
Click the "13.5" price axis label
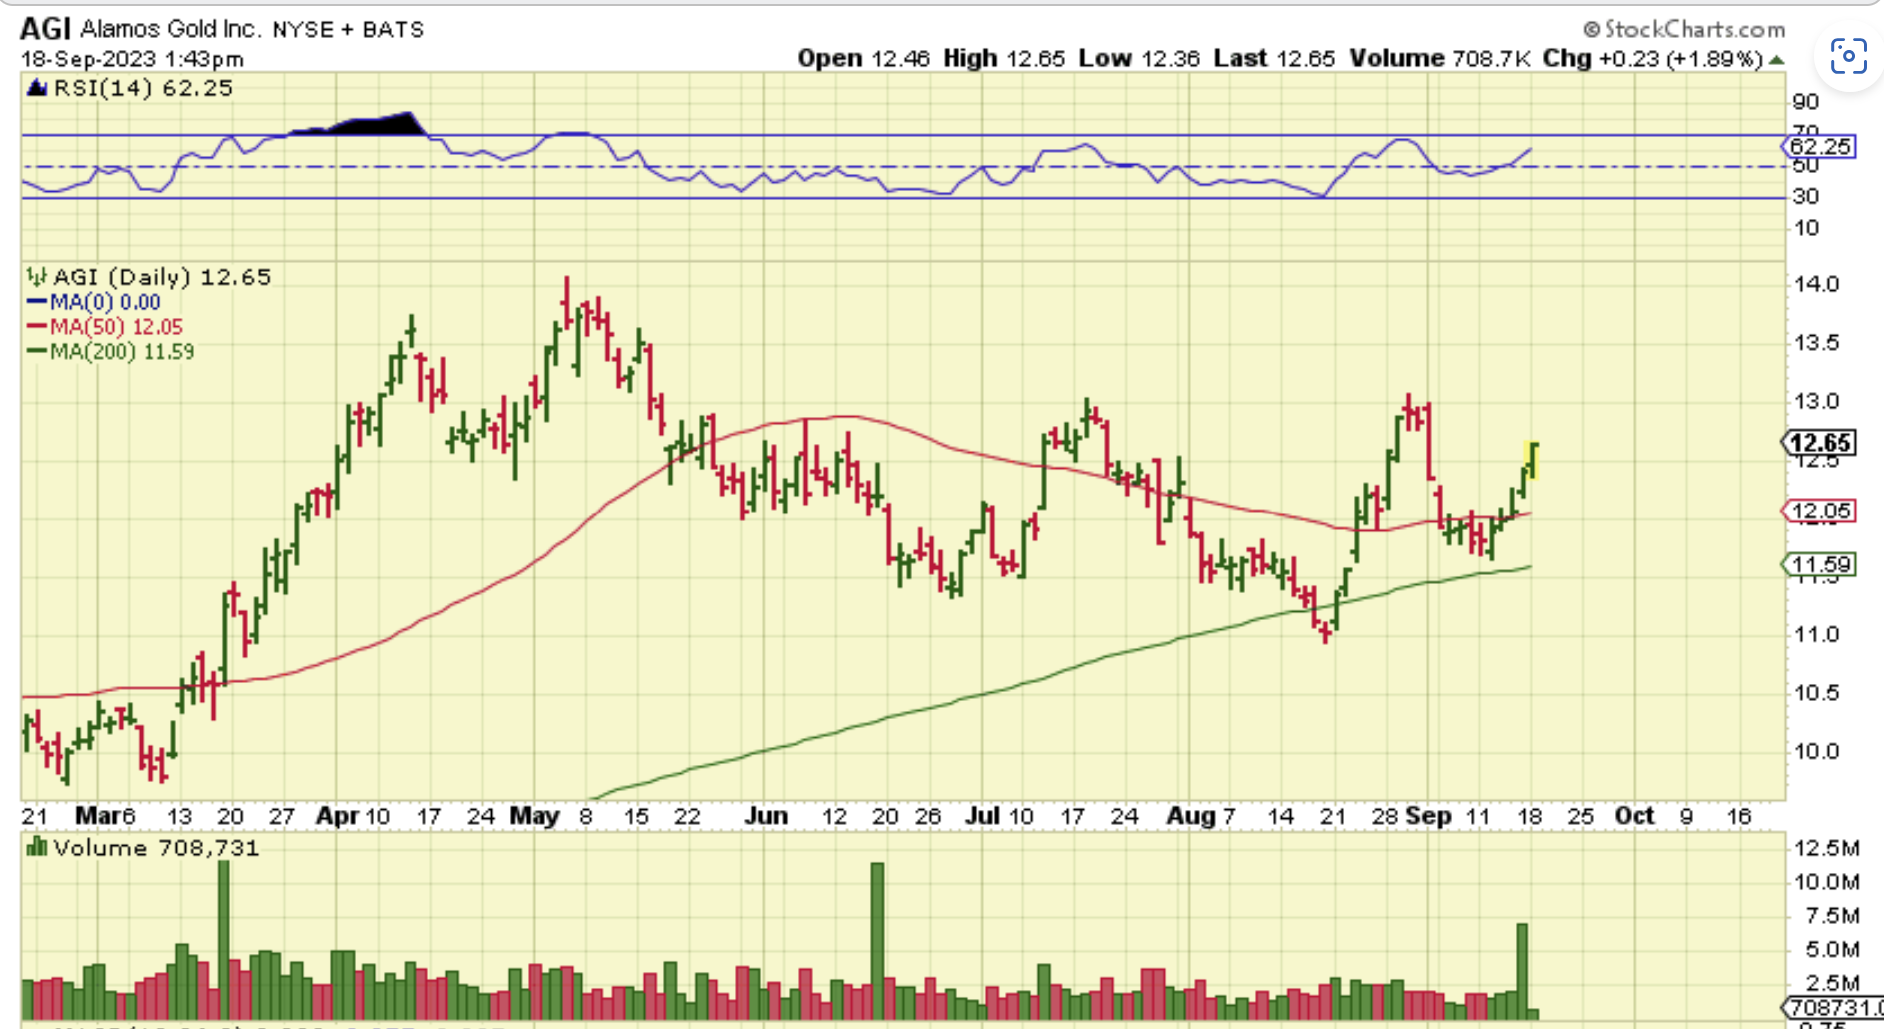point(1817,343)
